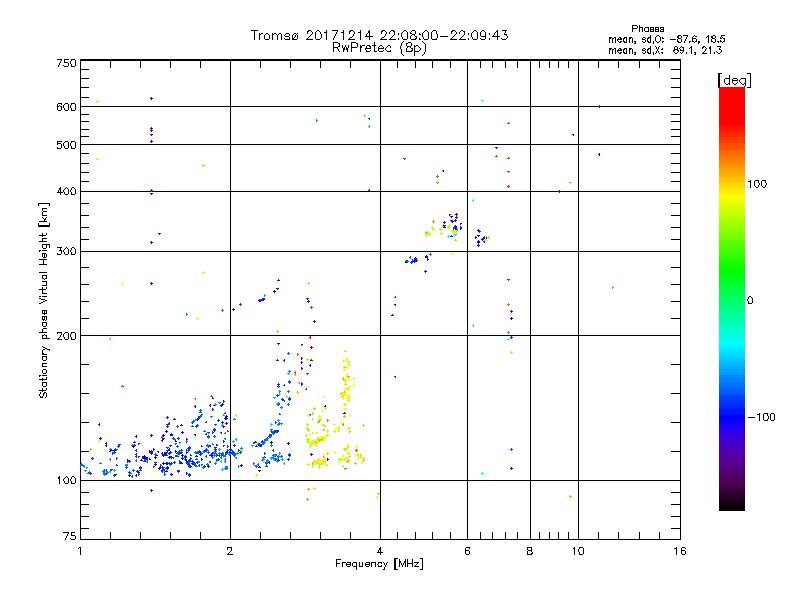The width and height of the screenshot is (800, 600).
Task: Click the y-axis tick label '500'
Action: [x=66, y=145]
